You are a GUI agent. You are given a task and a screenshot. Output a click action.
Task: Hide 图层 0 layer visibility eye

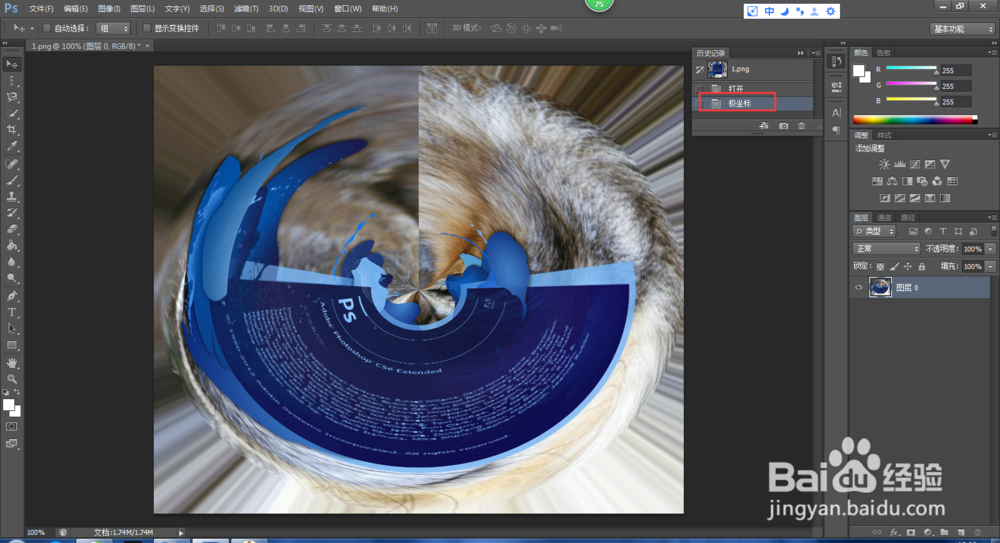(x=858, y=288)
